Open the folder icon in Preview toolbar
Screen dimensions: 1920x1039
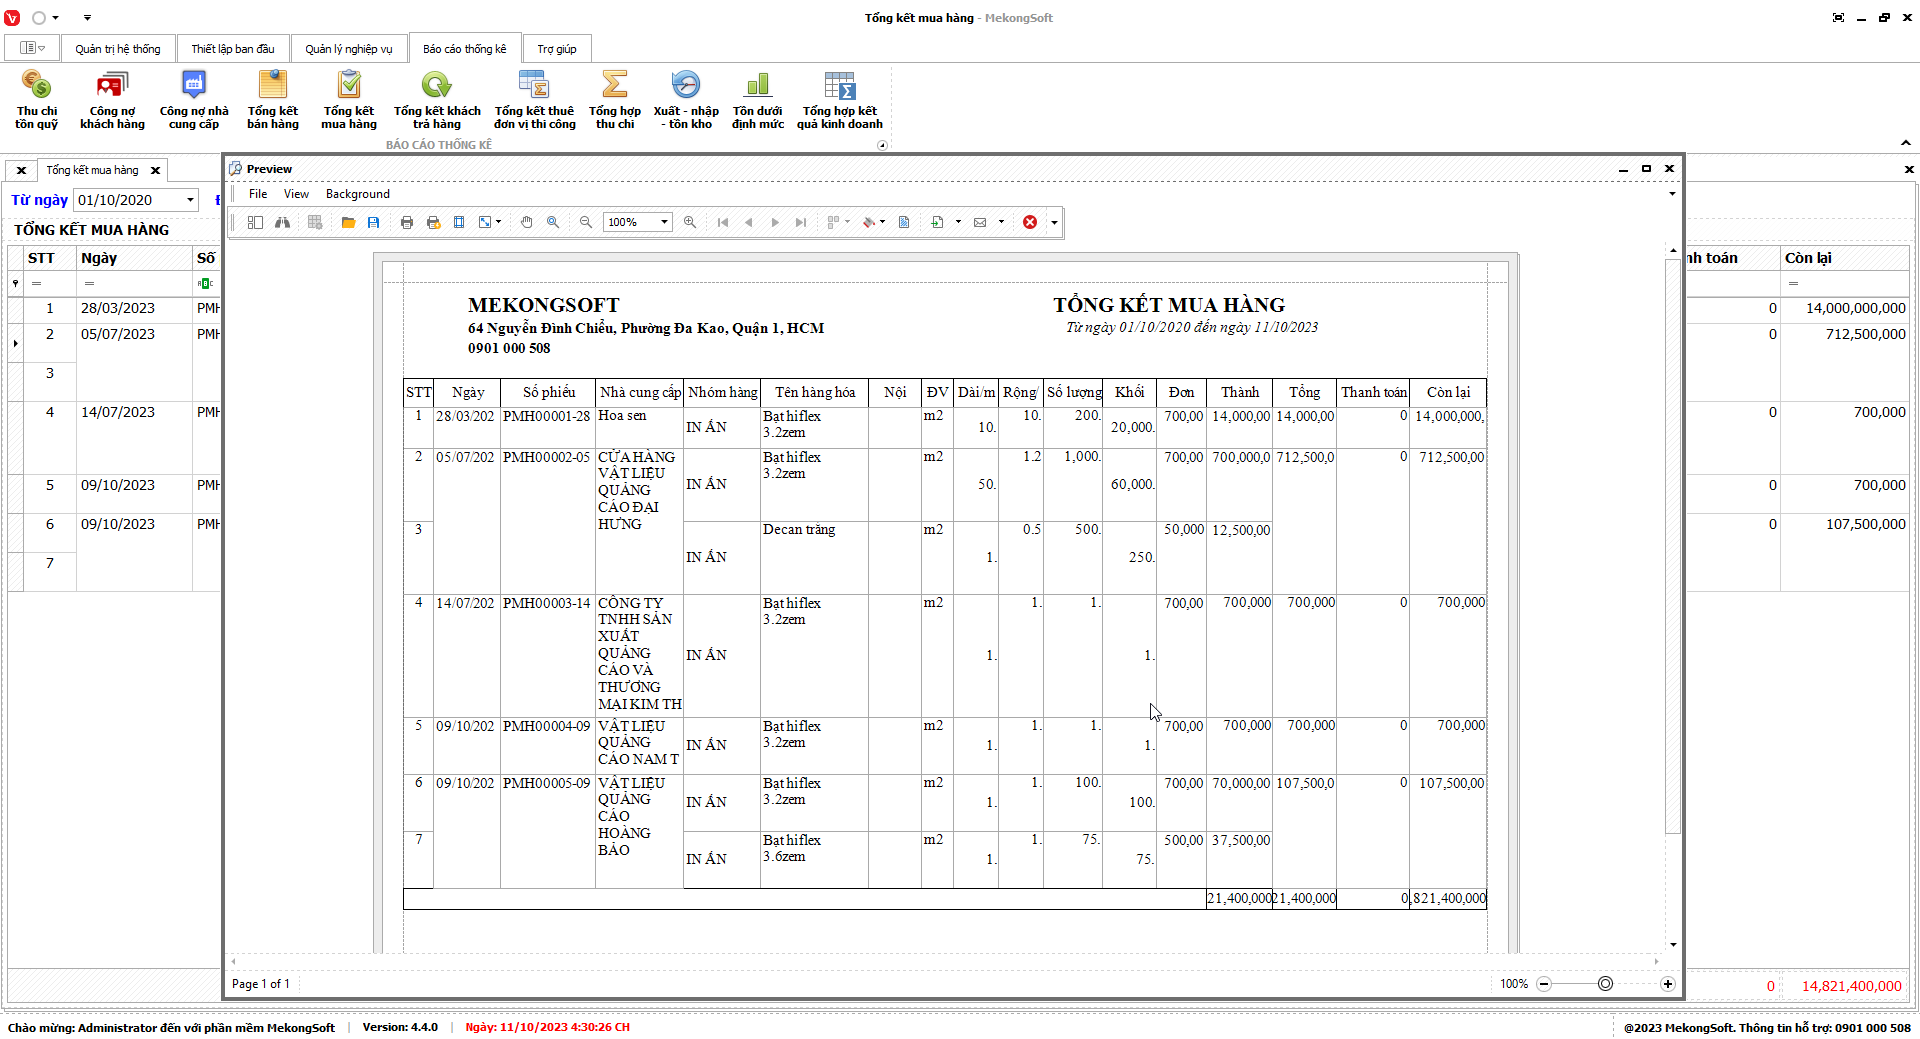click(348, 222)
